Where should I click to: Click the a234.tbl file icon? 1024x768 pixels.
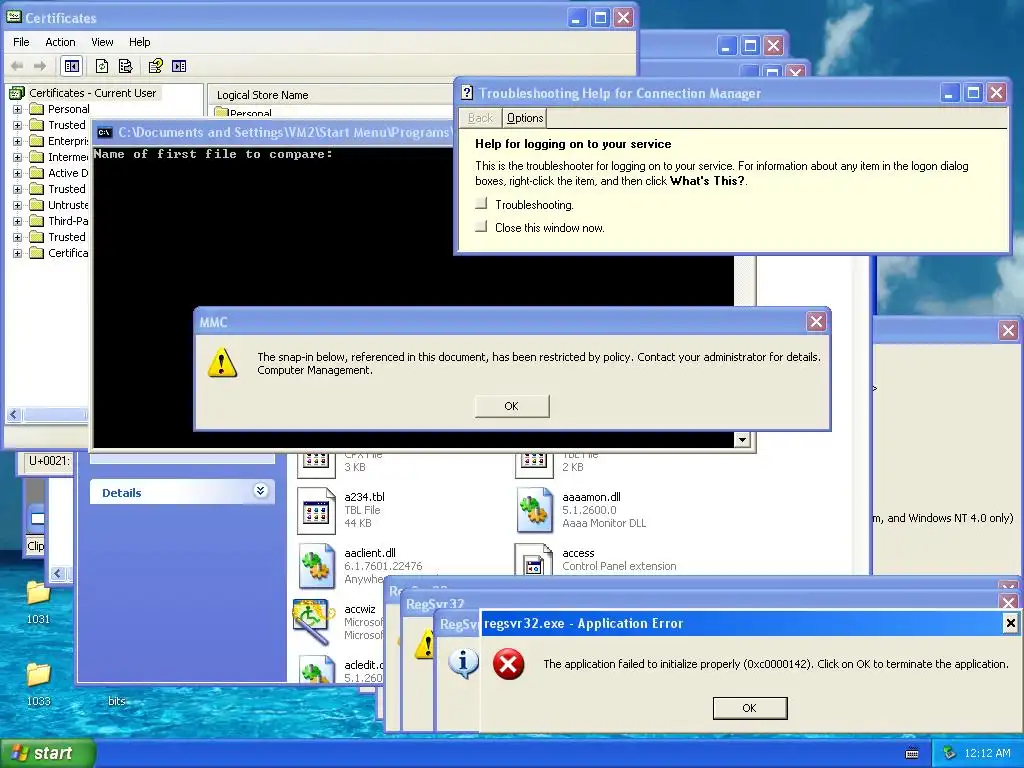point(316,511)
